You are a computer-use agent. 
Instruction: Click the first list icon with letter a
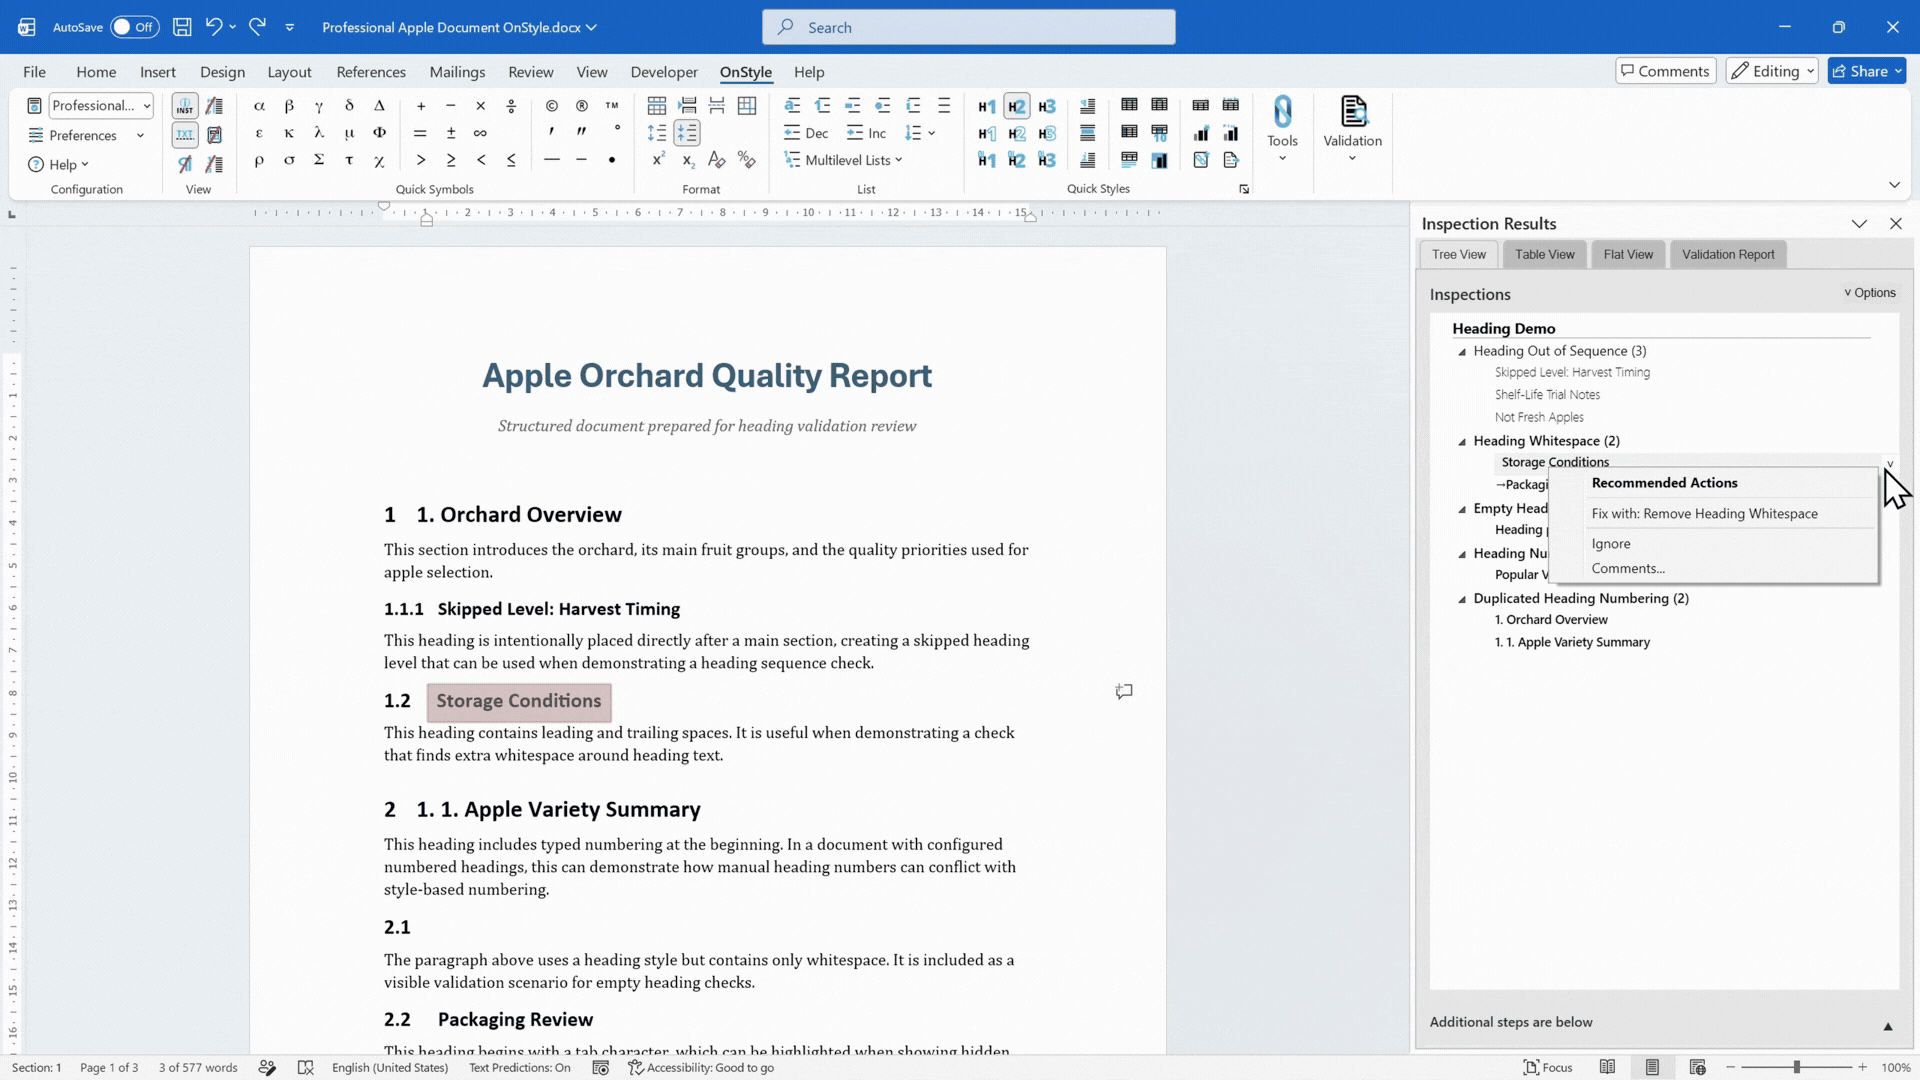coord(792,106)
